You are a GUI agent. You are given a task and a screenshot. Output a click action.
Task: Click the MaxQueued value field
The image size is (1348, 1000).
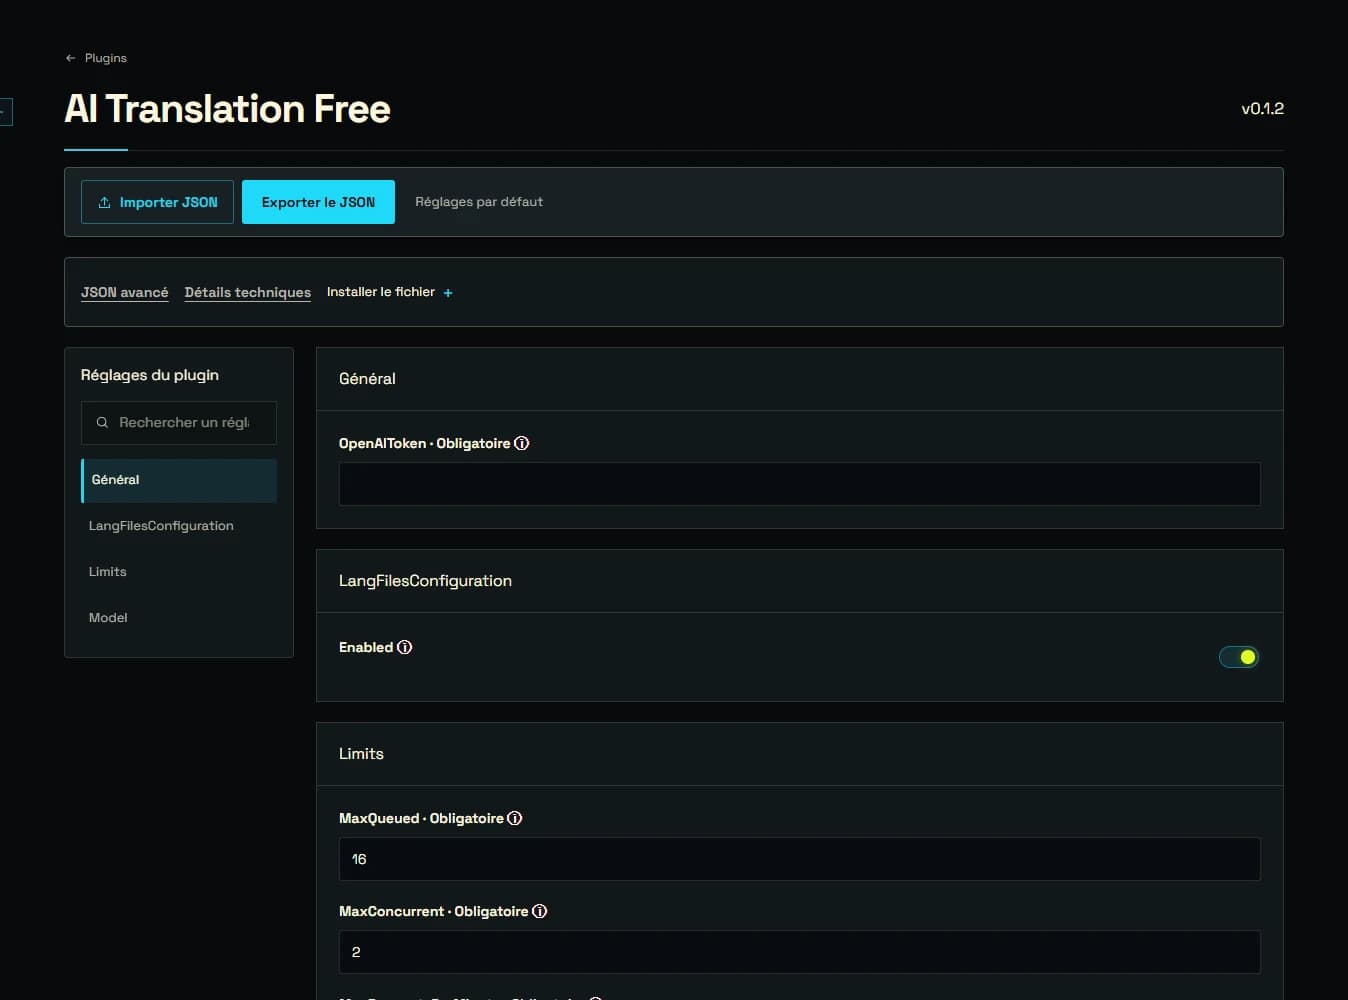point(799,859)
